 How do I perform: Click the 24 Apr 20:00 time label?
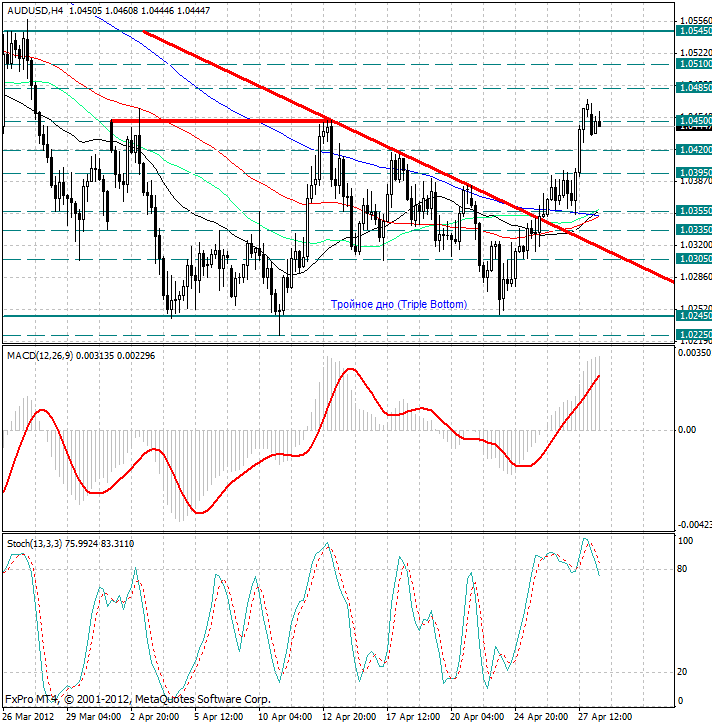coord(541,717)
